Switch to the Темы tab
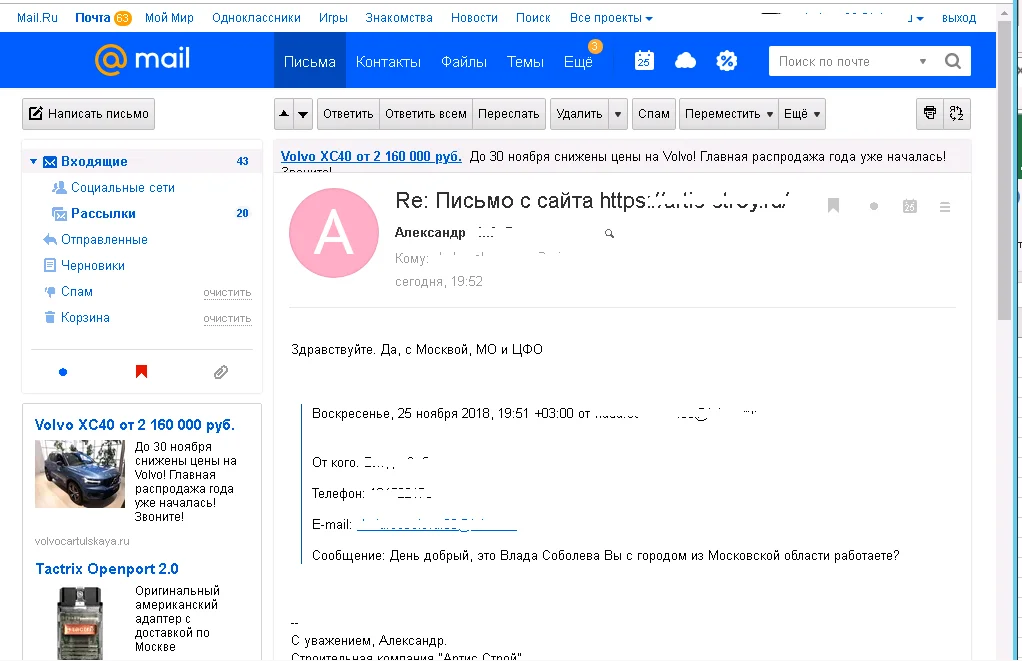 525,61
